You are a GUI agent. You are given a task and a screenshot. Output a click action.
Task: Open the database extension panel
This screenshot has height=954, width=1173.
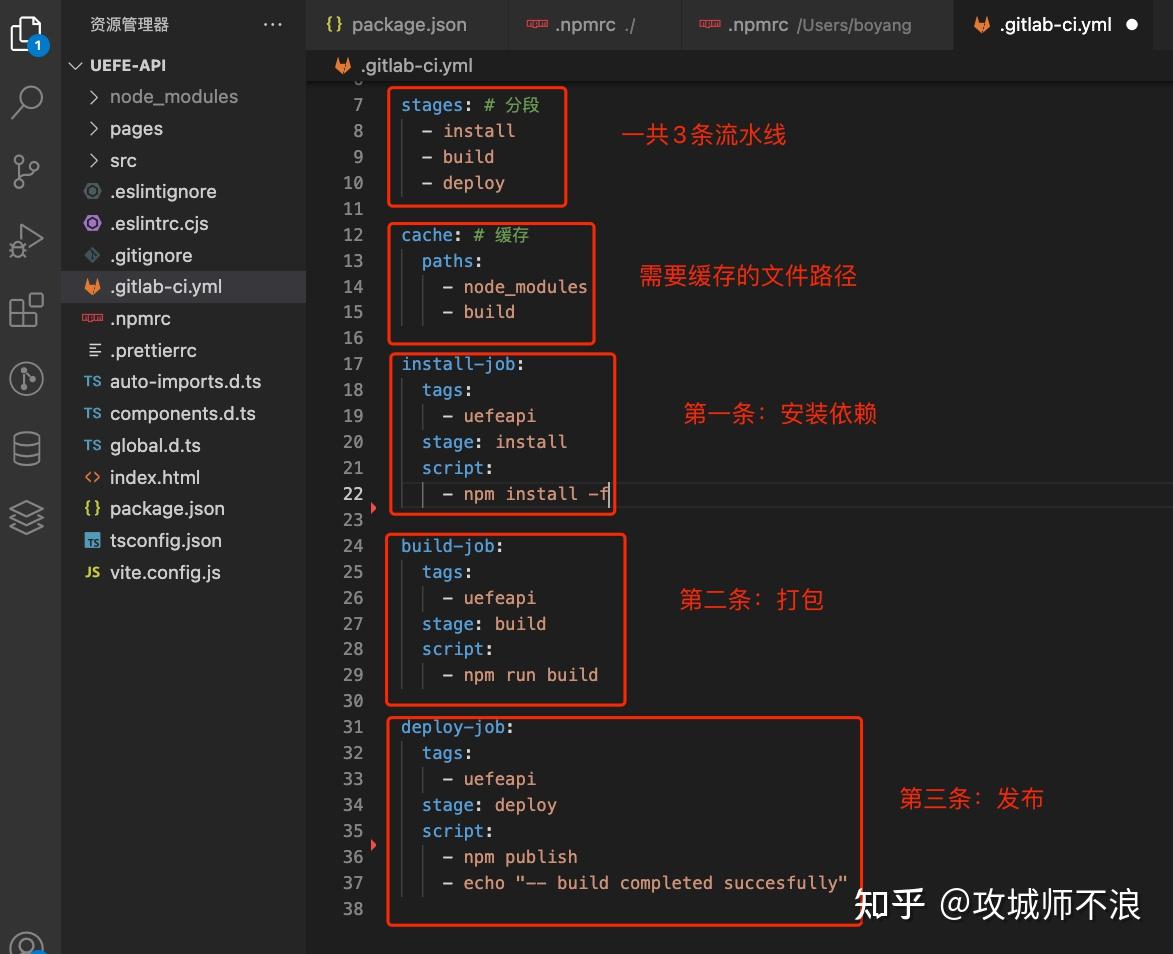[x=27, y=448]
